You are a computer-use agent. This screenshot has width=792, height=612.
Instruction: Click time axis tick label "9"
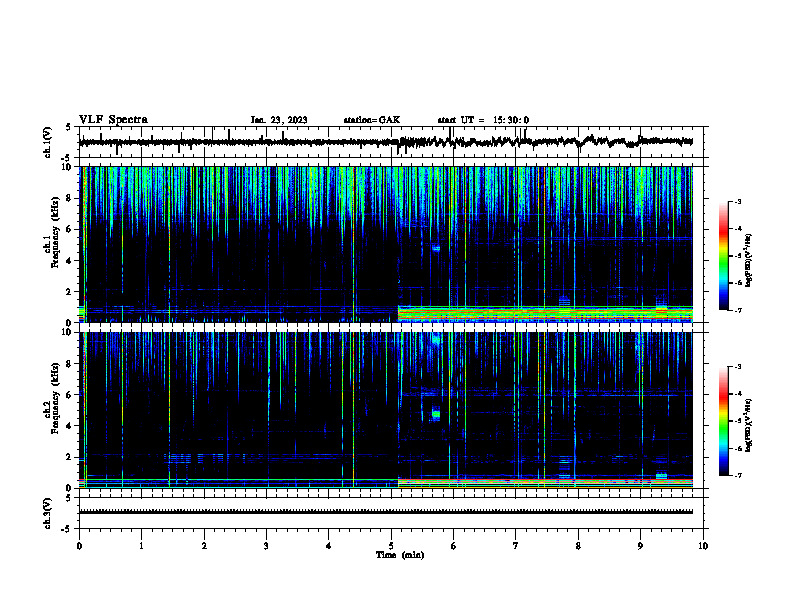(x=640, y=546)
